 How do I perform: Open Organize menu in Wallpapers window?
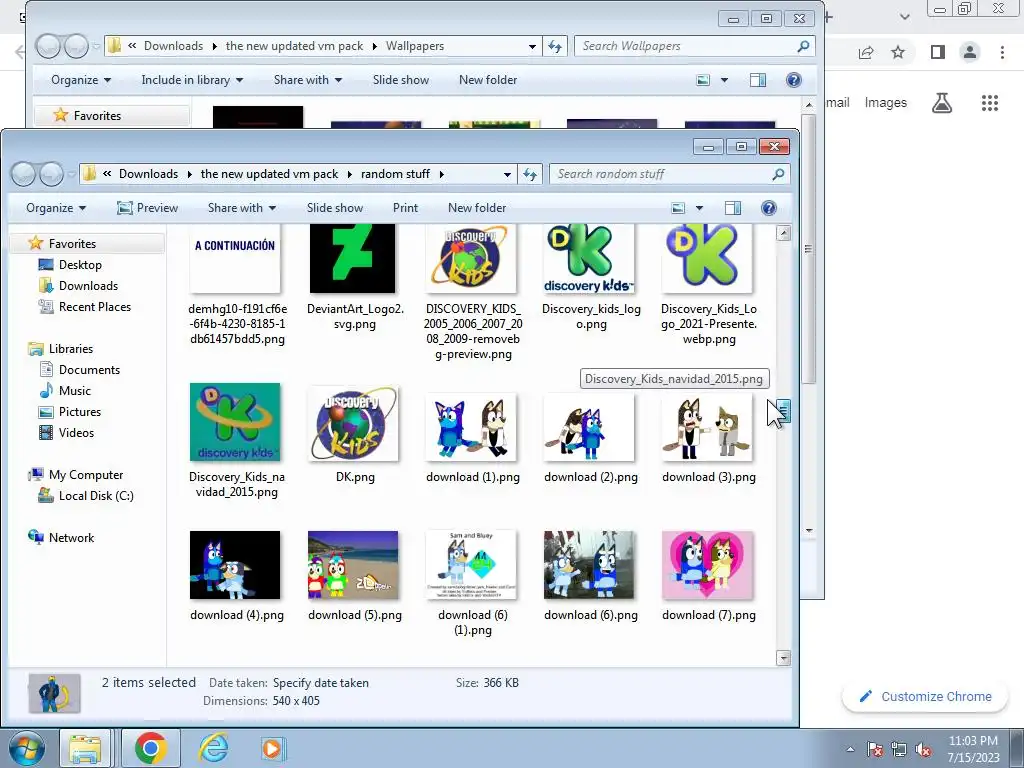click(x=81, y=80)
